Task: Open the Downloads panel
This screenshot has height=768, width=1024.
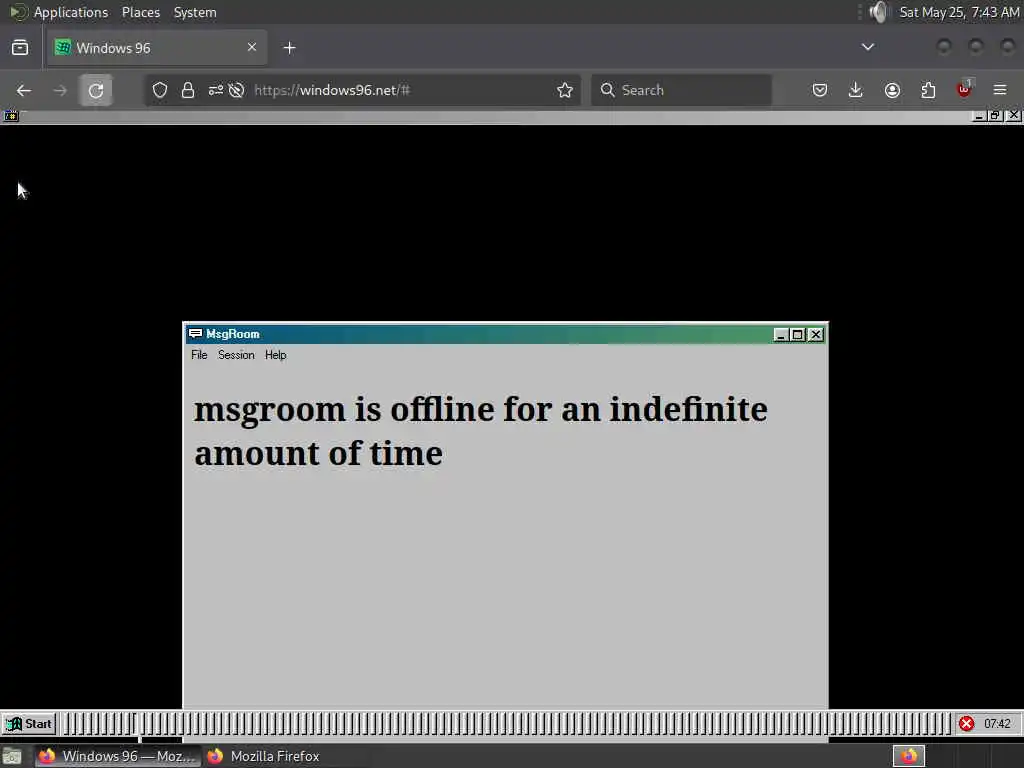Action: [856, 90]
